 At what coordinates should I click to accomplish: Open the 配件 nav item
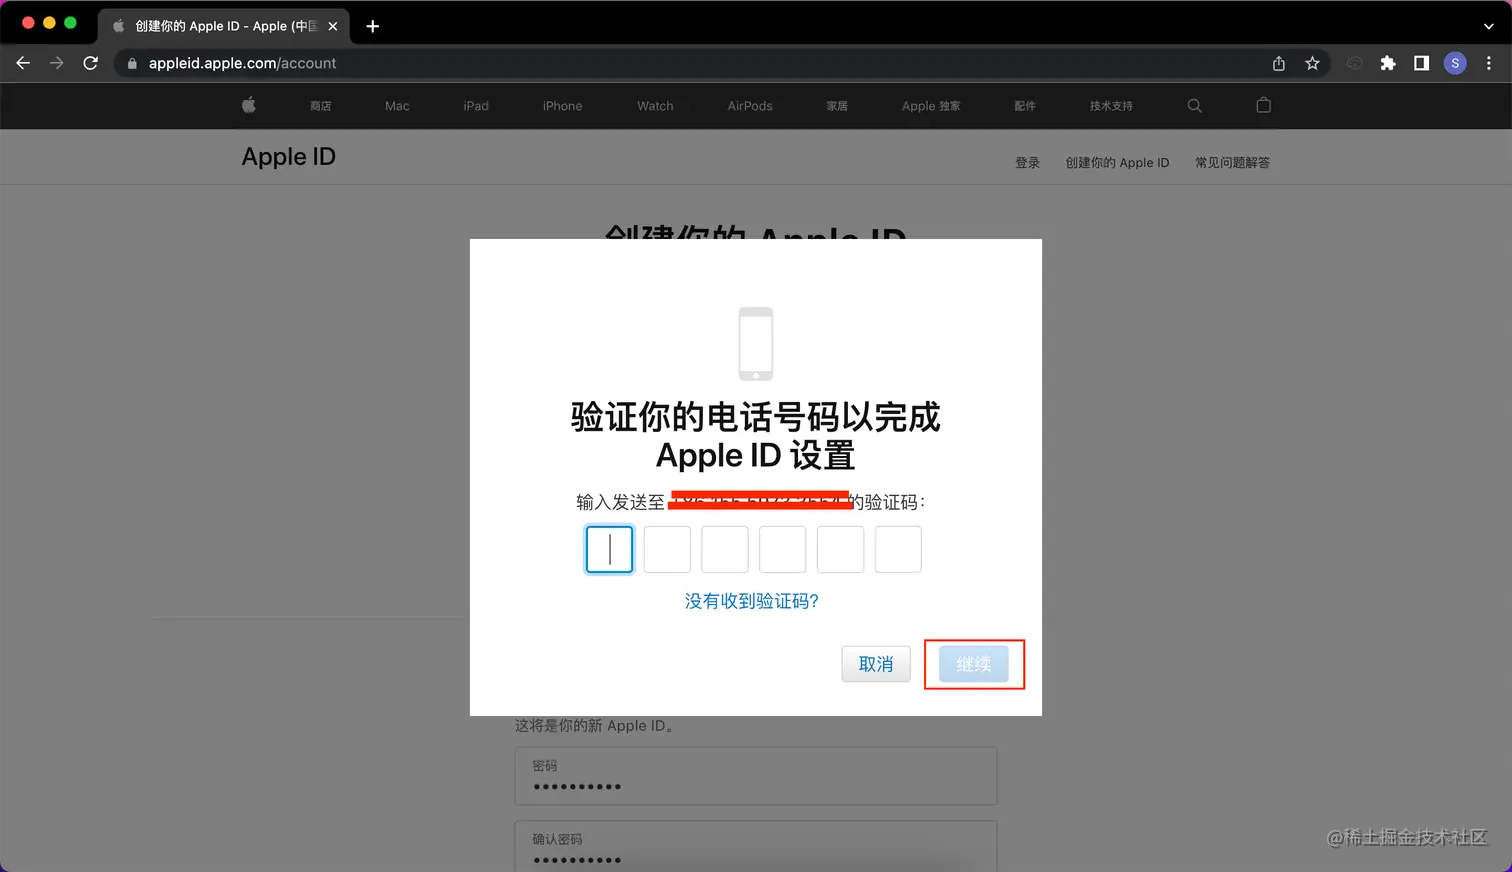[1025, 106]
